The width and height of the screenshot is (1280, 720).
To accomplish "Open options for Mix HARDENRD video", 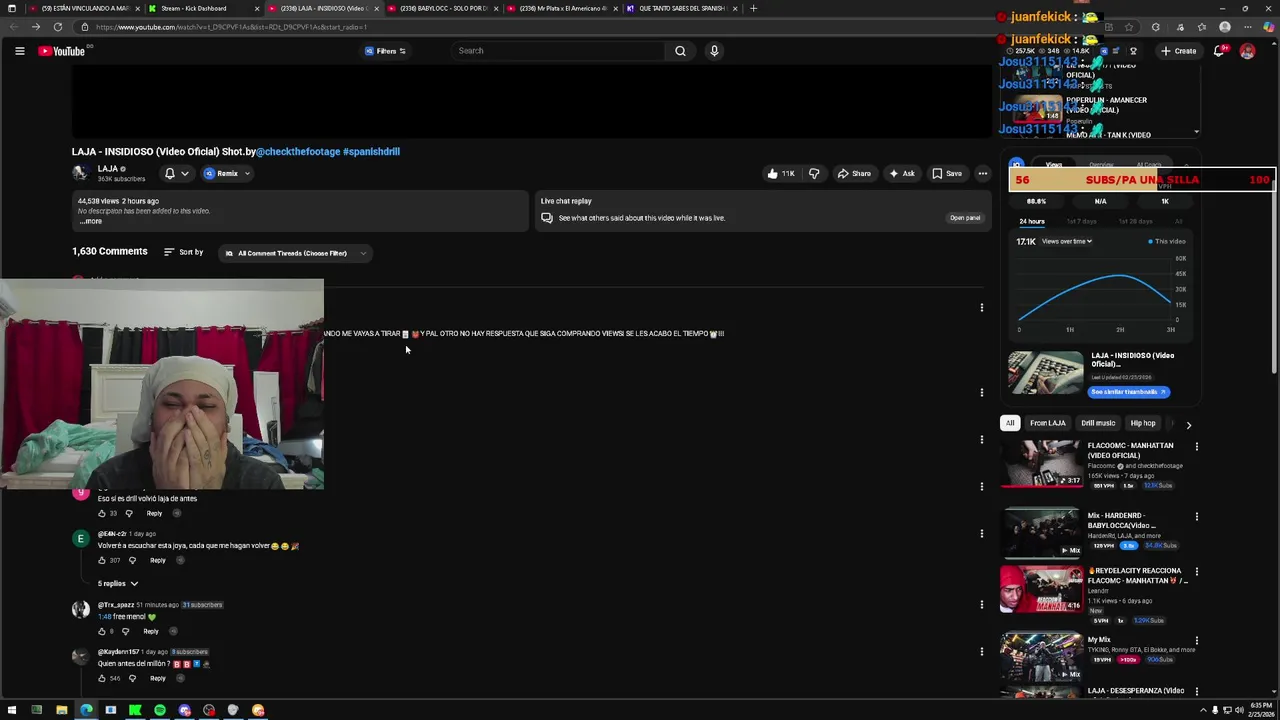I will point(1197,517).
